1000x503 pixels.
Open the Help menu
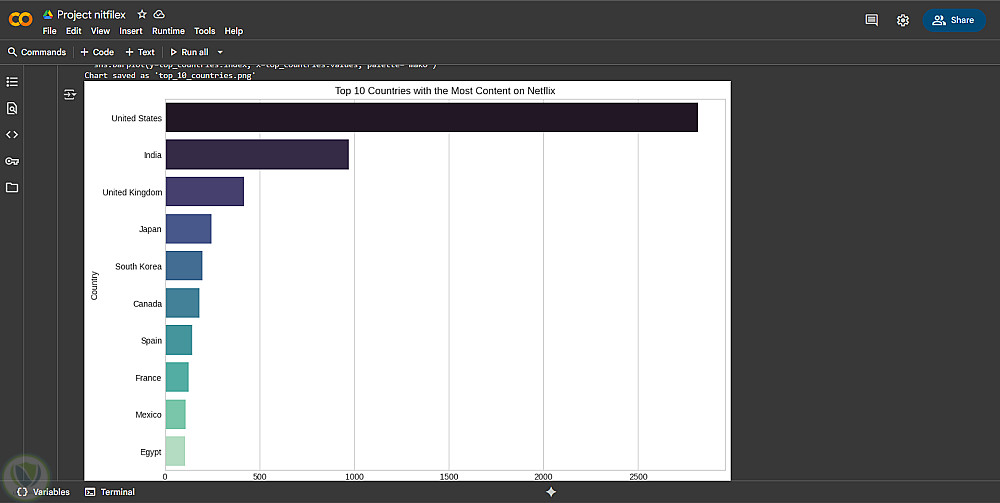pyautogui.click(x=233, y=31)
